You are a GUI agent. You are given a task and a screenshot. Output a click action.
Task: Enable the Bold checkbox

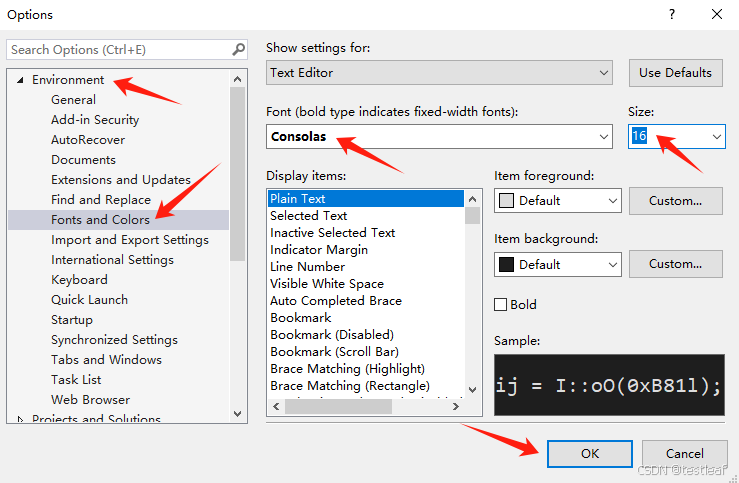501,304
